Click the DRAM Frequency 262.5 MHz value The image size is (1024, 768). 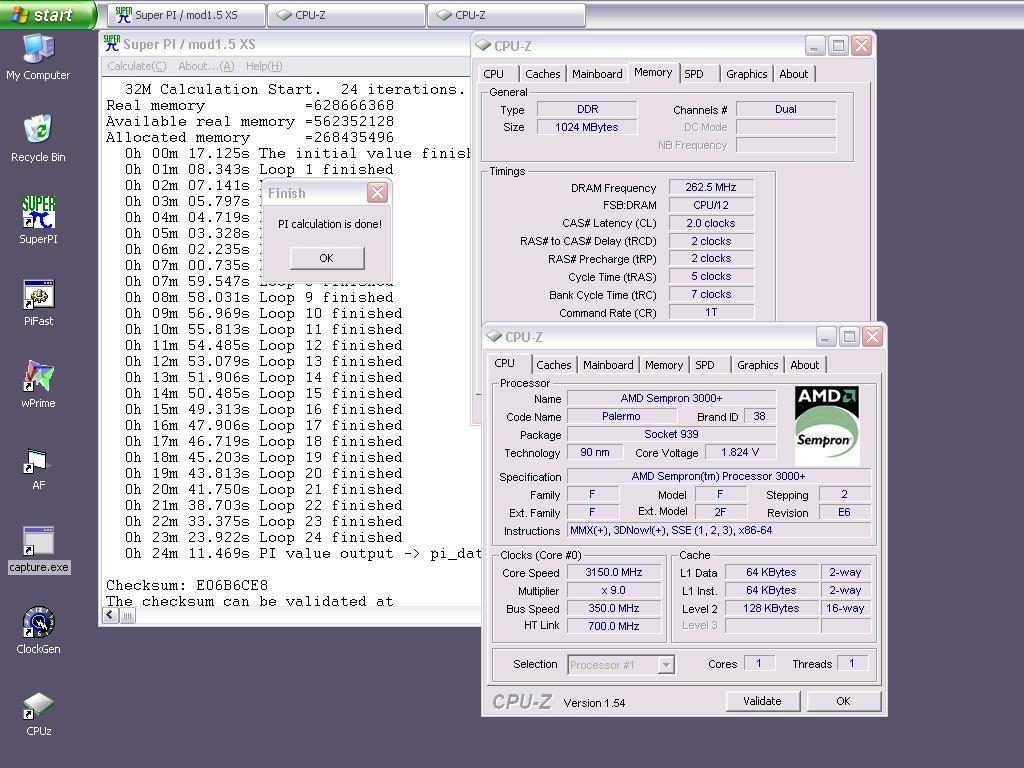[x=711, y=187]
